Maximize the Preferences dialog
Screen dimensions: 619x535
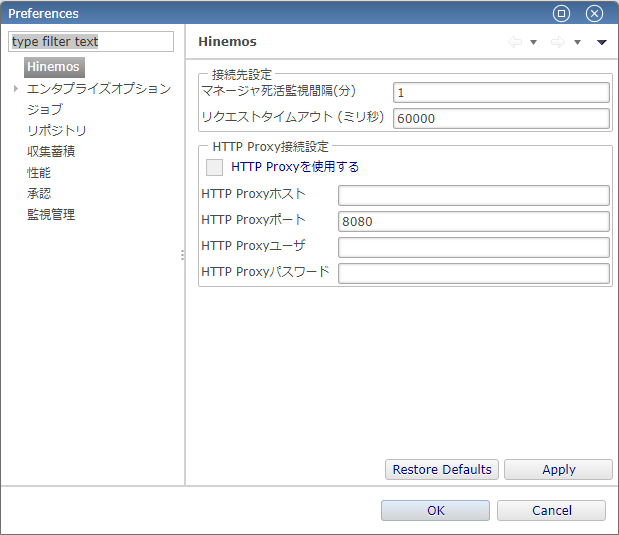click(561, 13)
